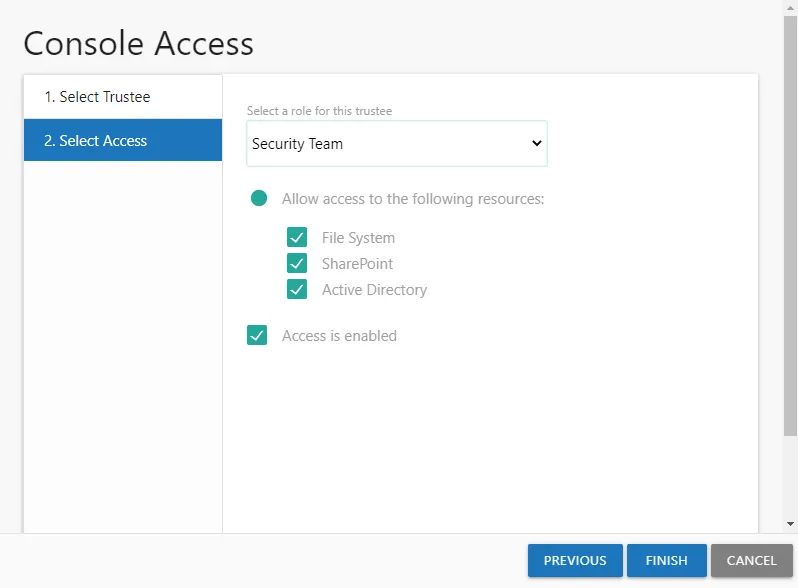Go to step 1 Select Trustee
The image size is (798, 588).
click(x=123, y=97)
